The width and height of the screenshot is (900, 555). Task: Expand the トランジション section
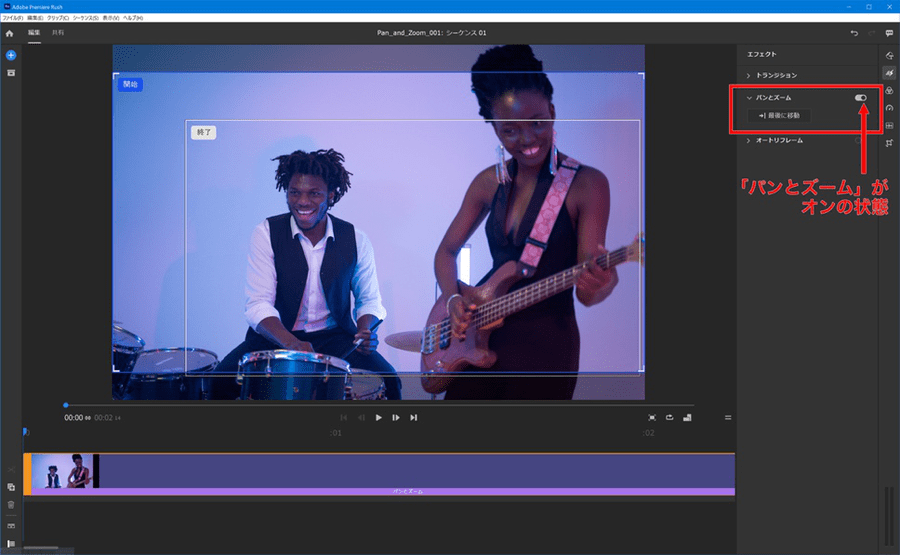tap(776, 75)
